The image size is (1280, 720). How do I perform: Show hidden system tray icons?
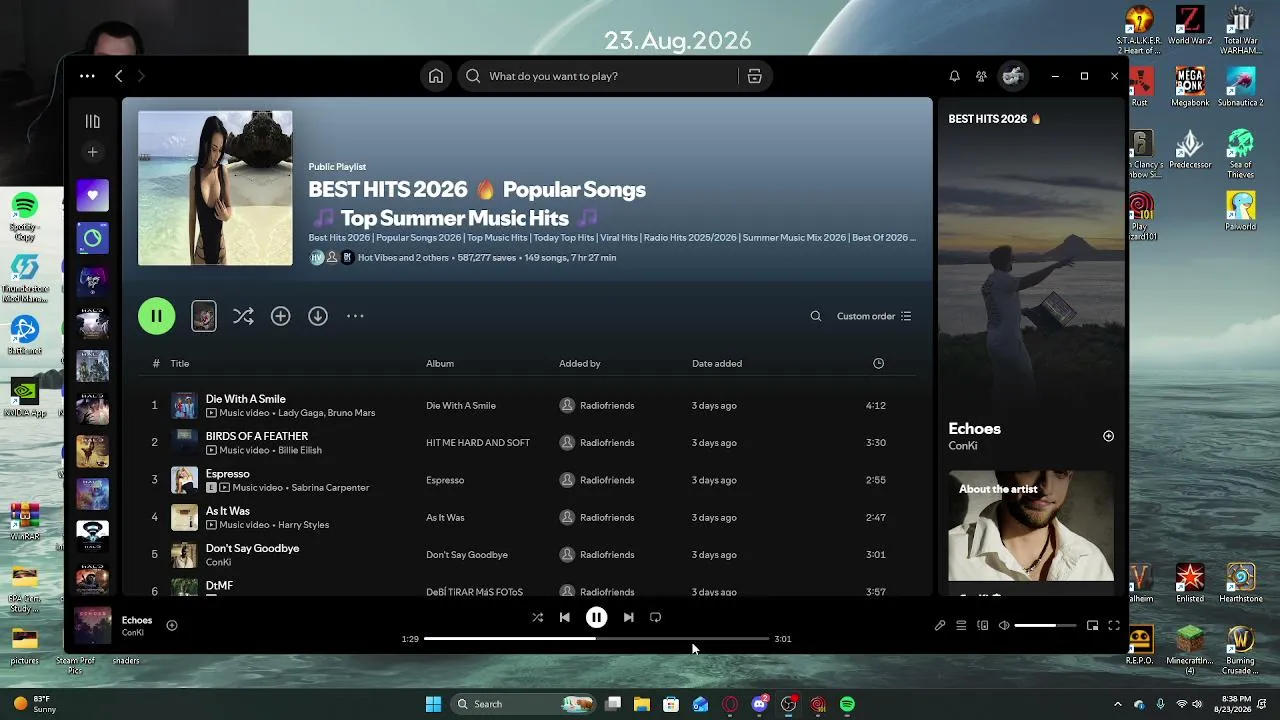point(1118,704)
